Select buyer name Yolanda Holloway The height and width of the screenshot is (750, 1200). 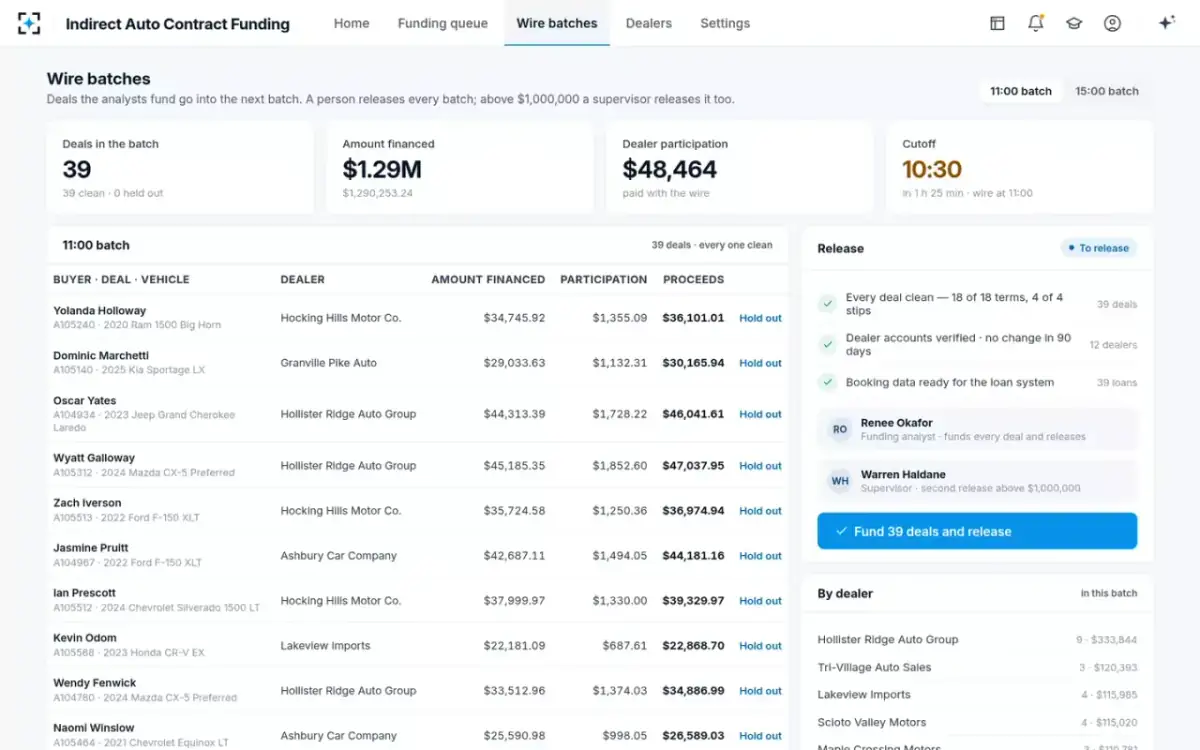(100, 311)
